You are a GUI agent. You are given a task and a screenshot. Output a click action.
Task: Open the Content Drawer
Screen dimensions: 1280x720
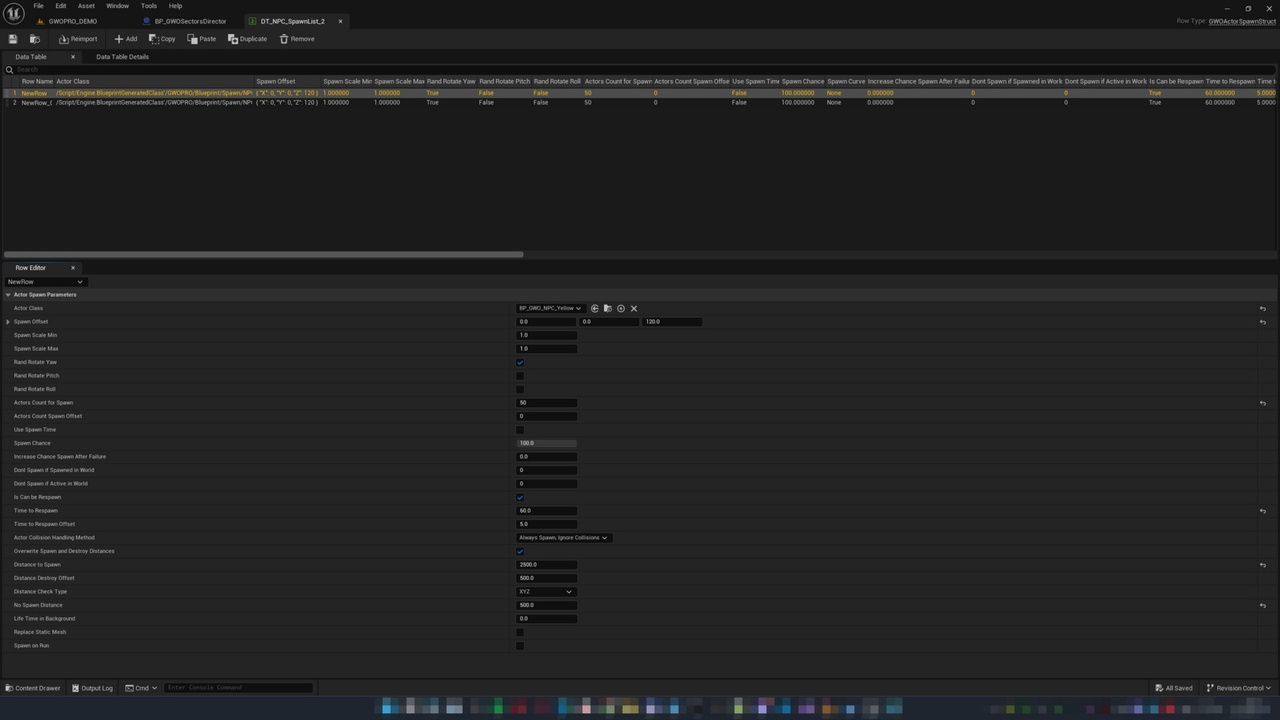[33, 688]
